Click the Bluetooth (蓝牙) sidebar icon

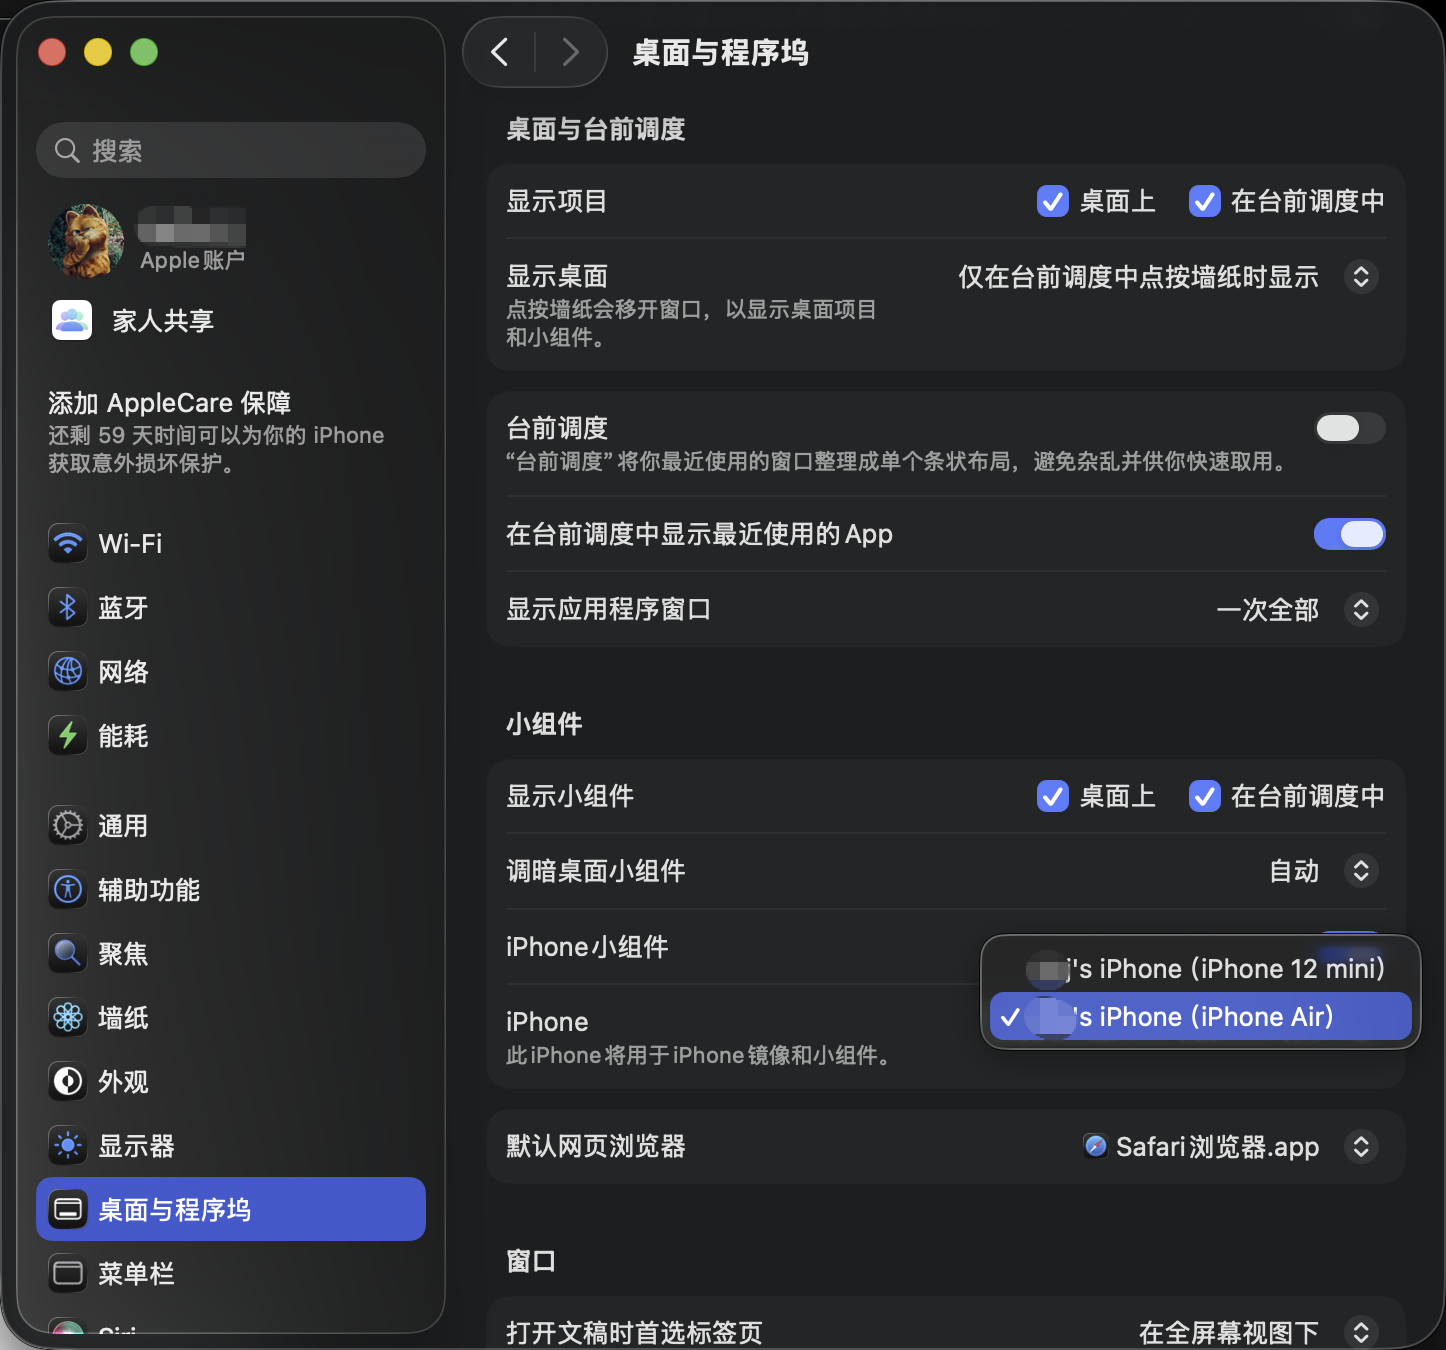[x=68, y=607]
